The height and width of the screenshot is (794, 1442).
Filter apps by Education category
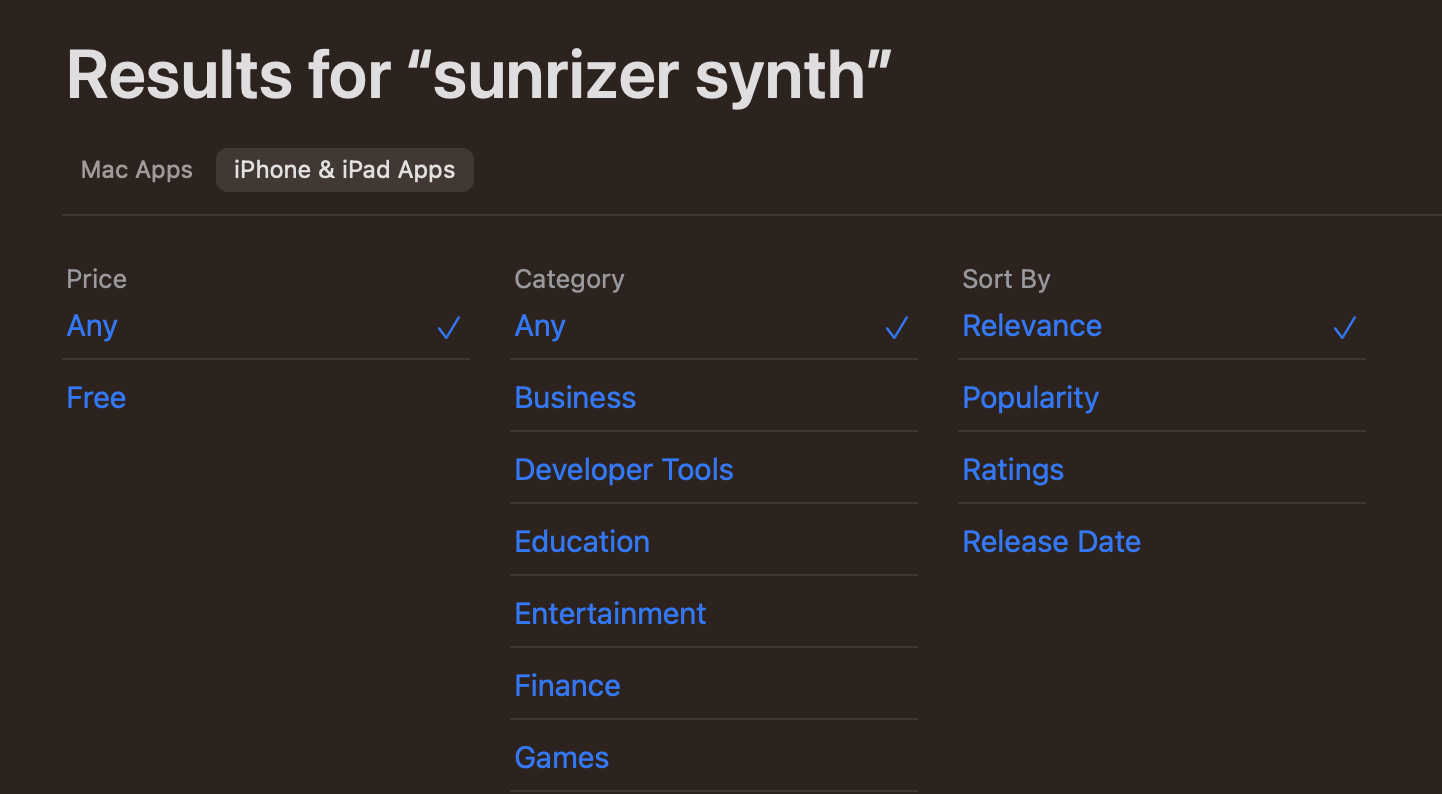(582, 541)
